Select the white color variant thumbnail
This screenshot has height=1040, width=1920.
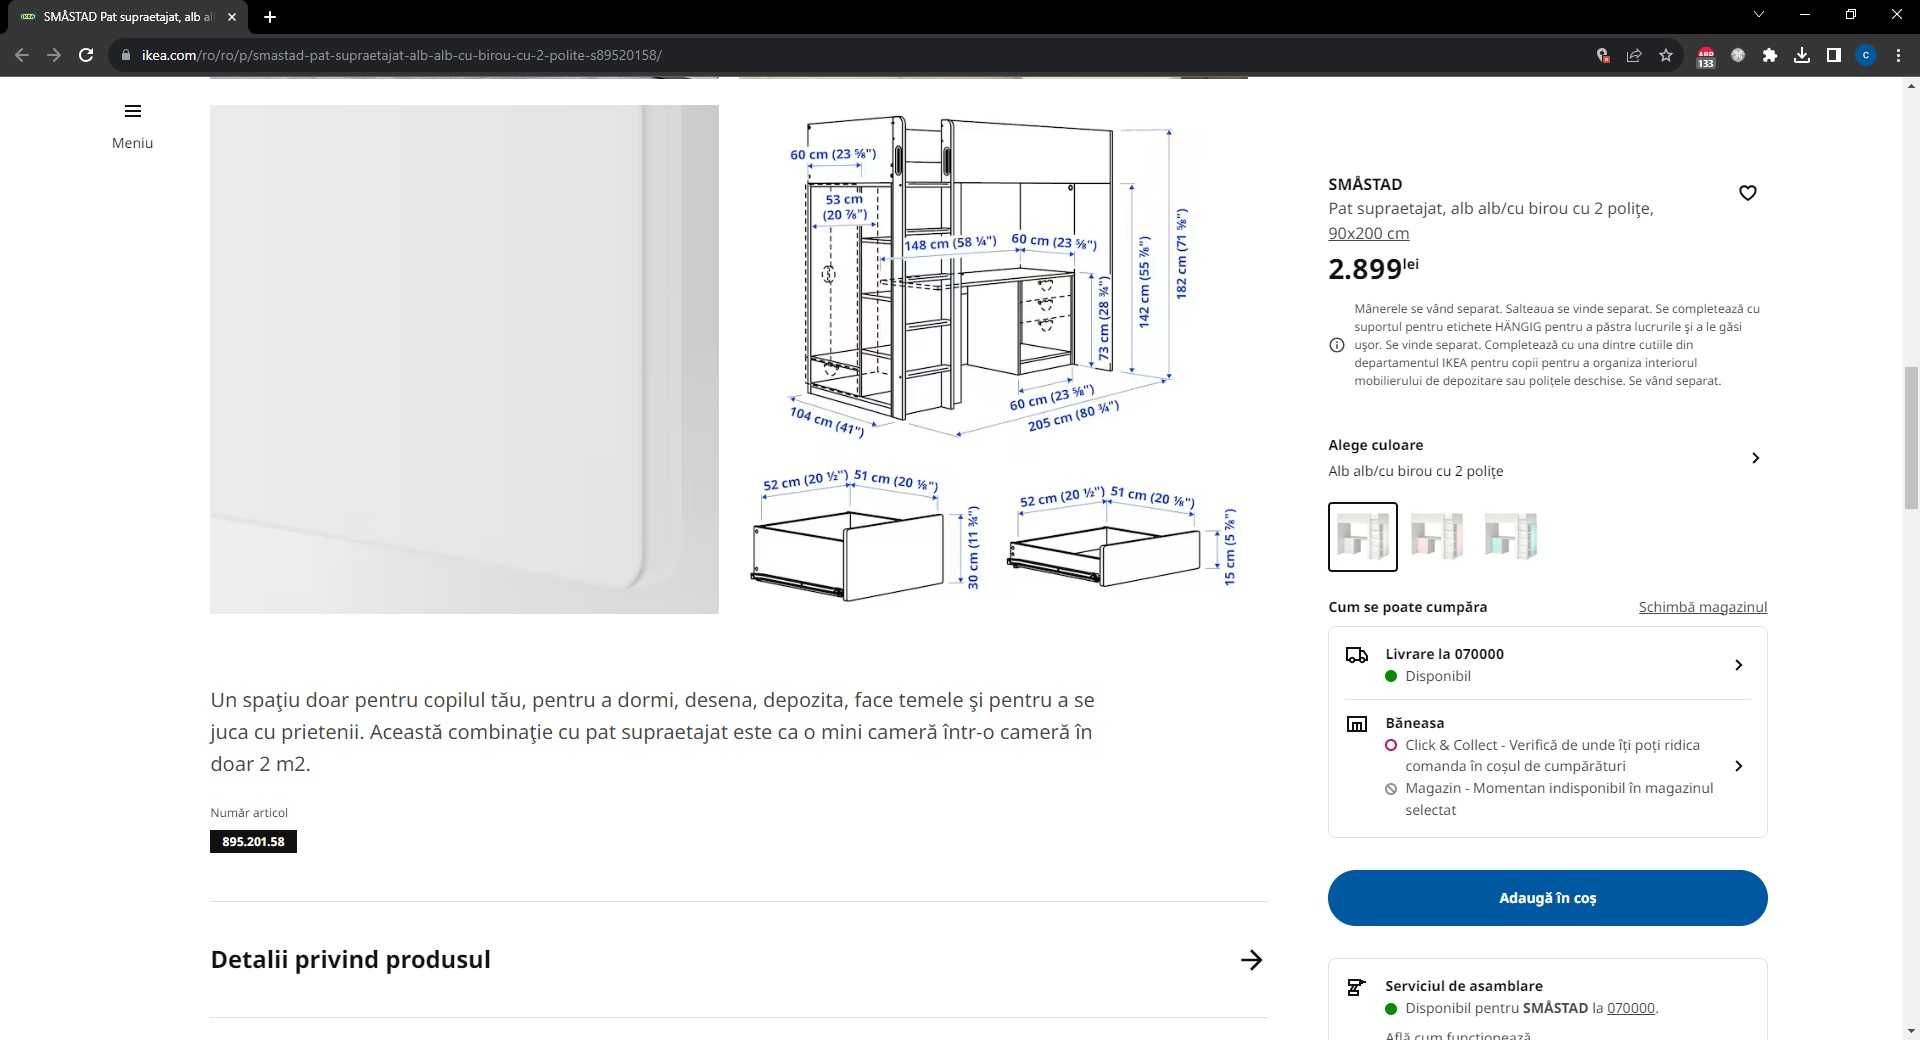pyautogui.click(x=1362, y=537)
